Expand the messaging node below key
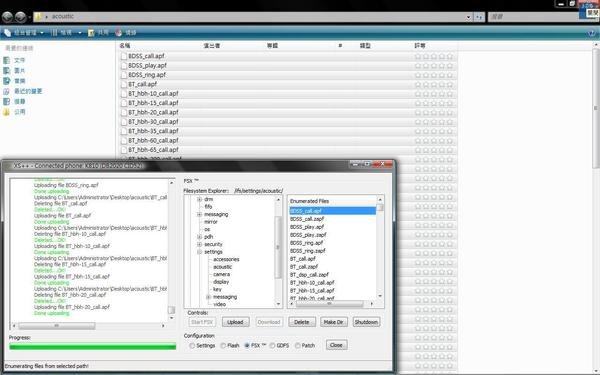 point(209,297)
